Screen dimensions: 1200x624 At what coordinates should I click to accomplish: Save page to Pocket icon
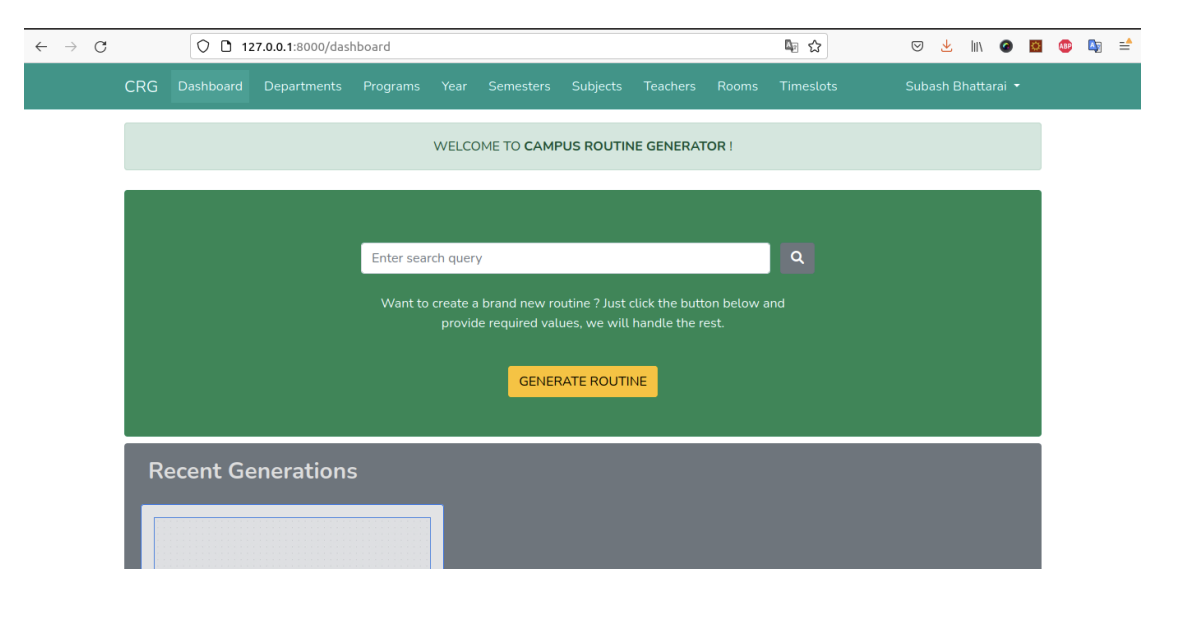pos(917,46)
